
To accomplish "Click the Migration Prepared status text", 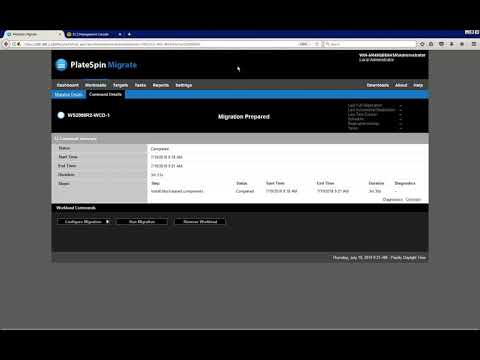I will 244,117.
